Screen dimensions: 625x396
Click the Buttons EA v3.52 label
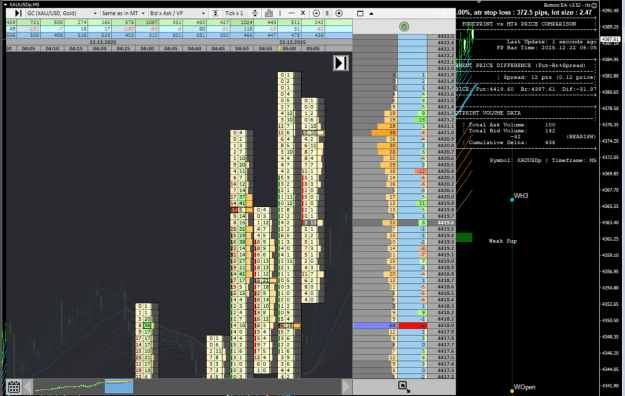[x=568, y=5]
